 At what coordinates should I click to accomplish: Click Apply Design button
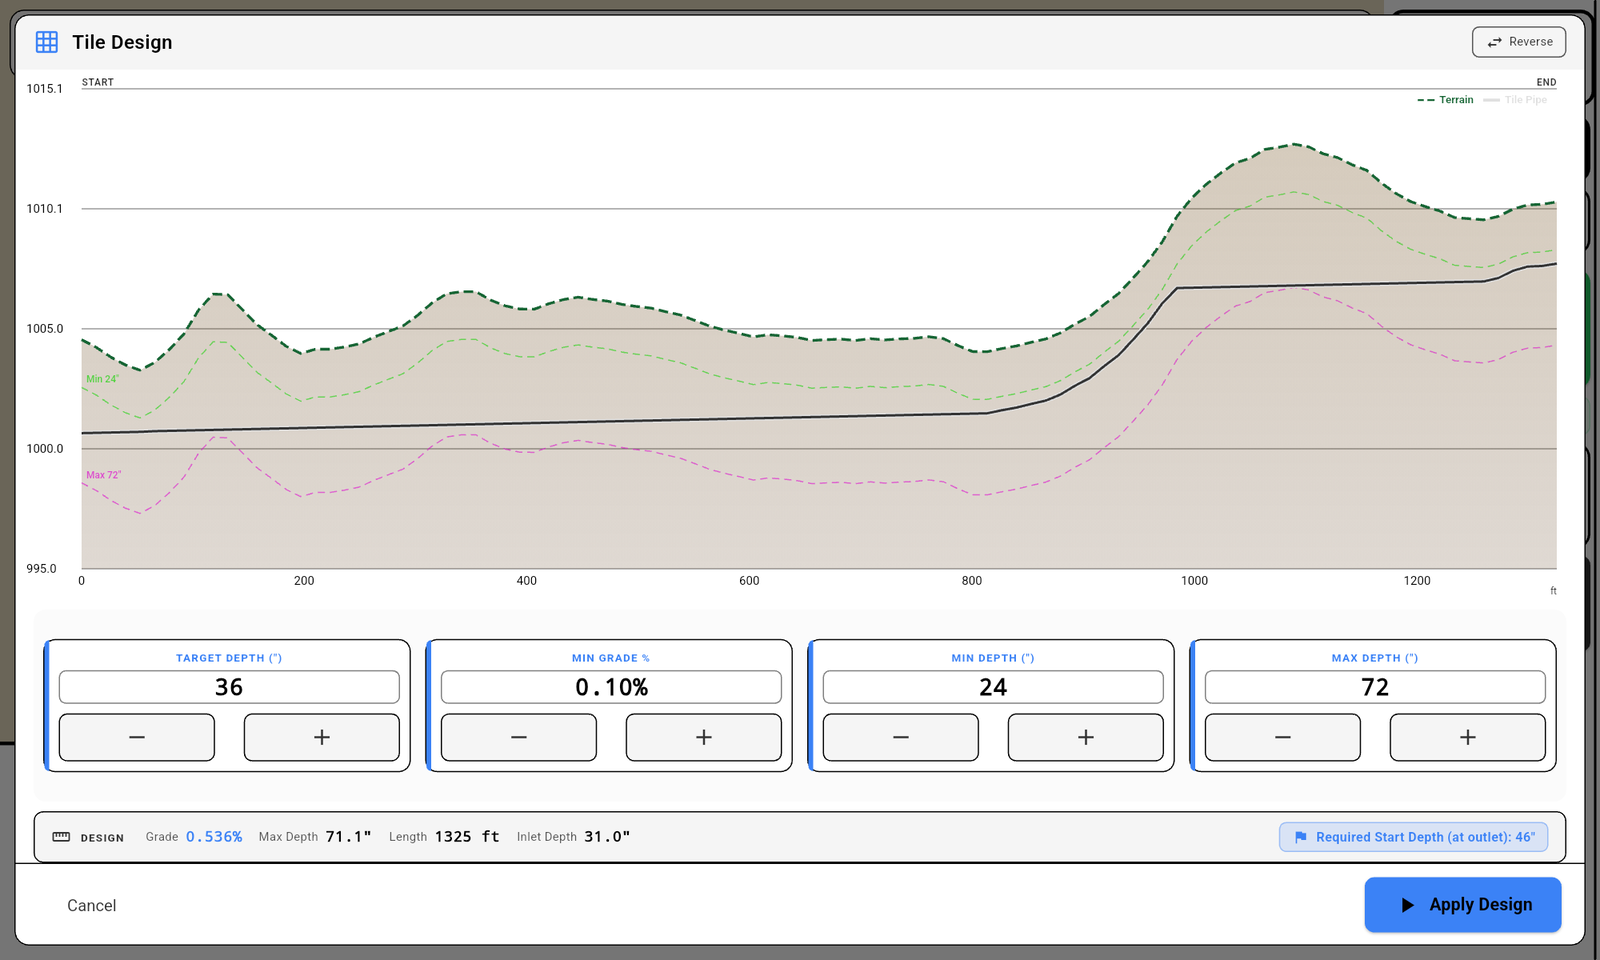tap(1463, 905)
